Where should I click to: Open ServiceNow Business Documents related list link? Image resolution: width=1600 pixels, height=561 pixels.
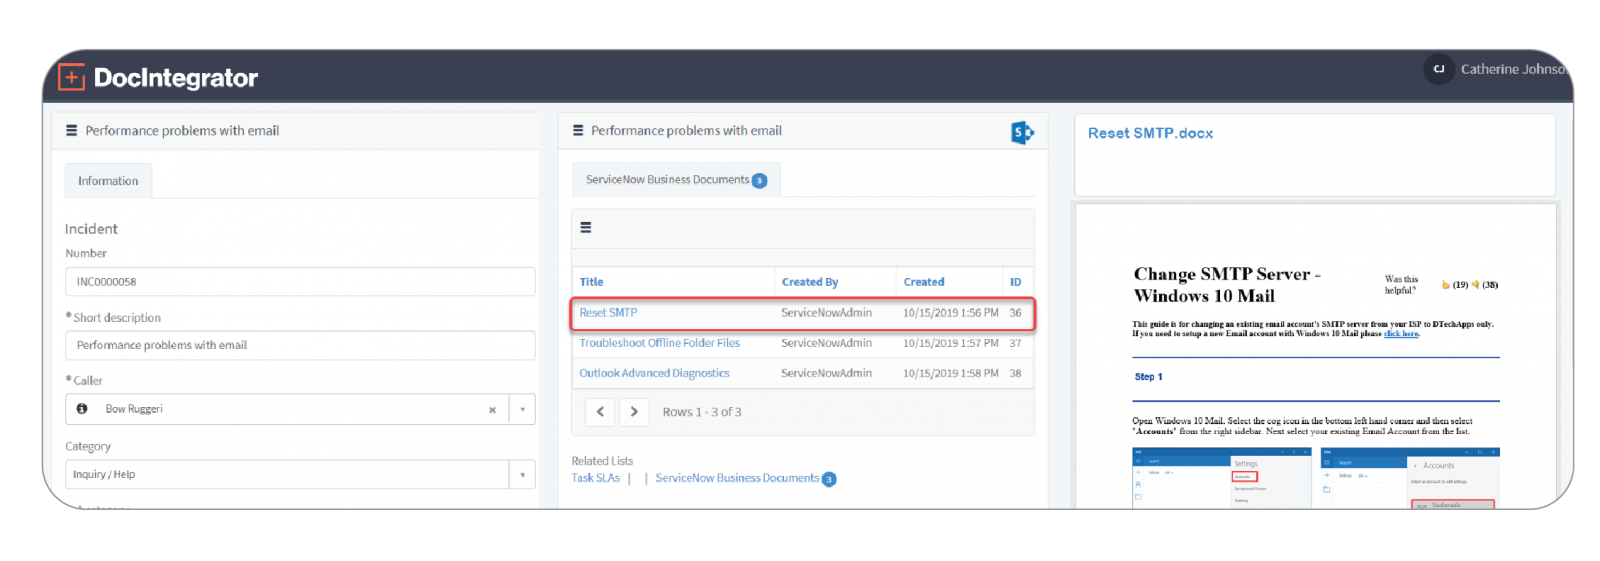click(x=737, y=478)
